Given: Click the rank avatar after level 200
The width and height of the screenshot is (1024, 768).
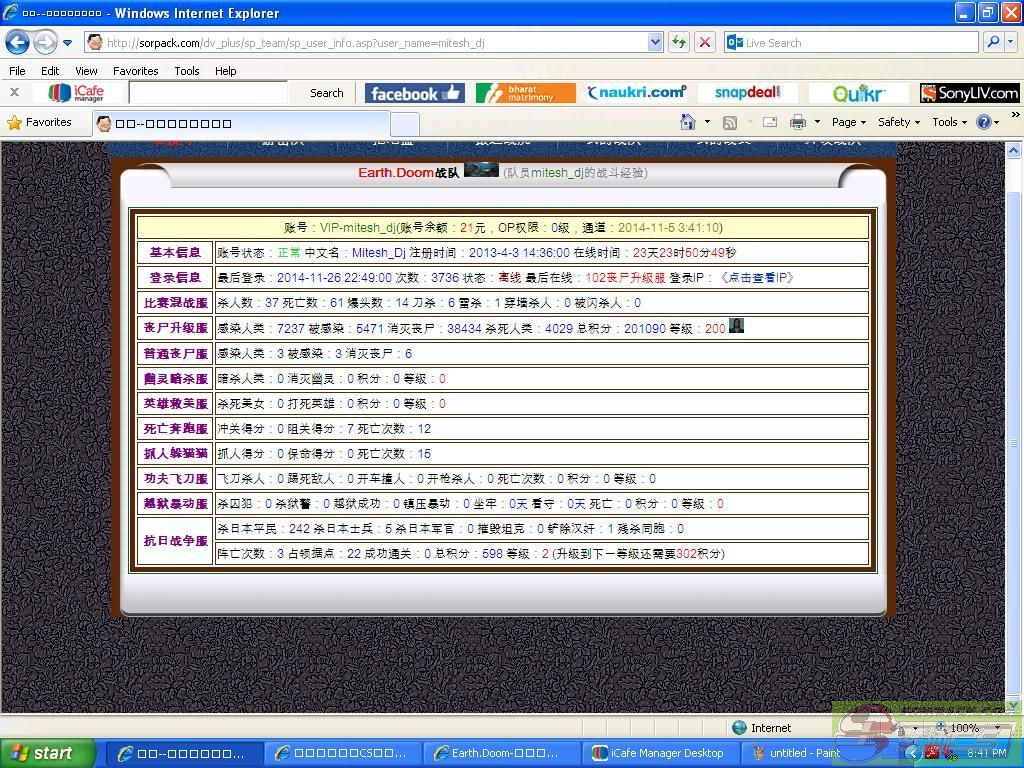Looking at the screenshot, I should coord(736,325).
